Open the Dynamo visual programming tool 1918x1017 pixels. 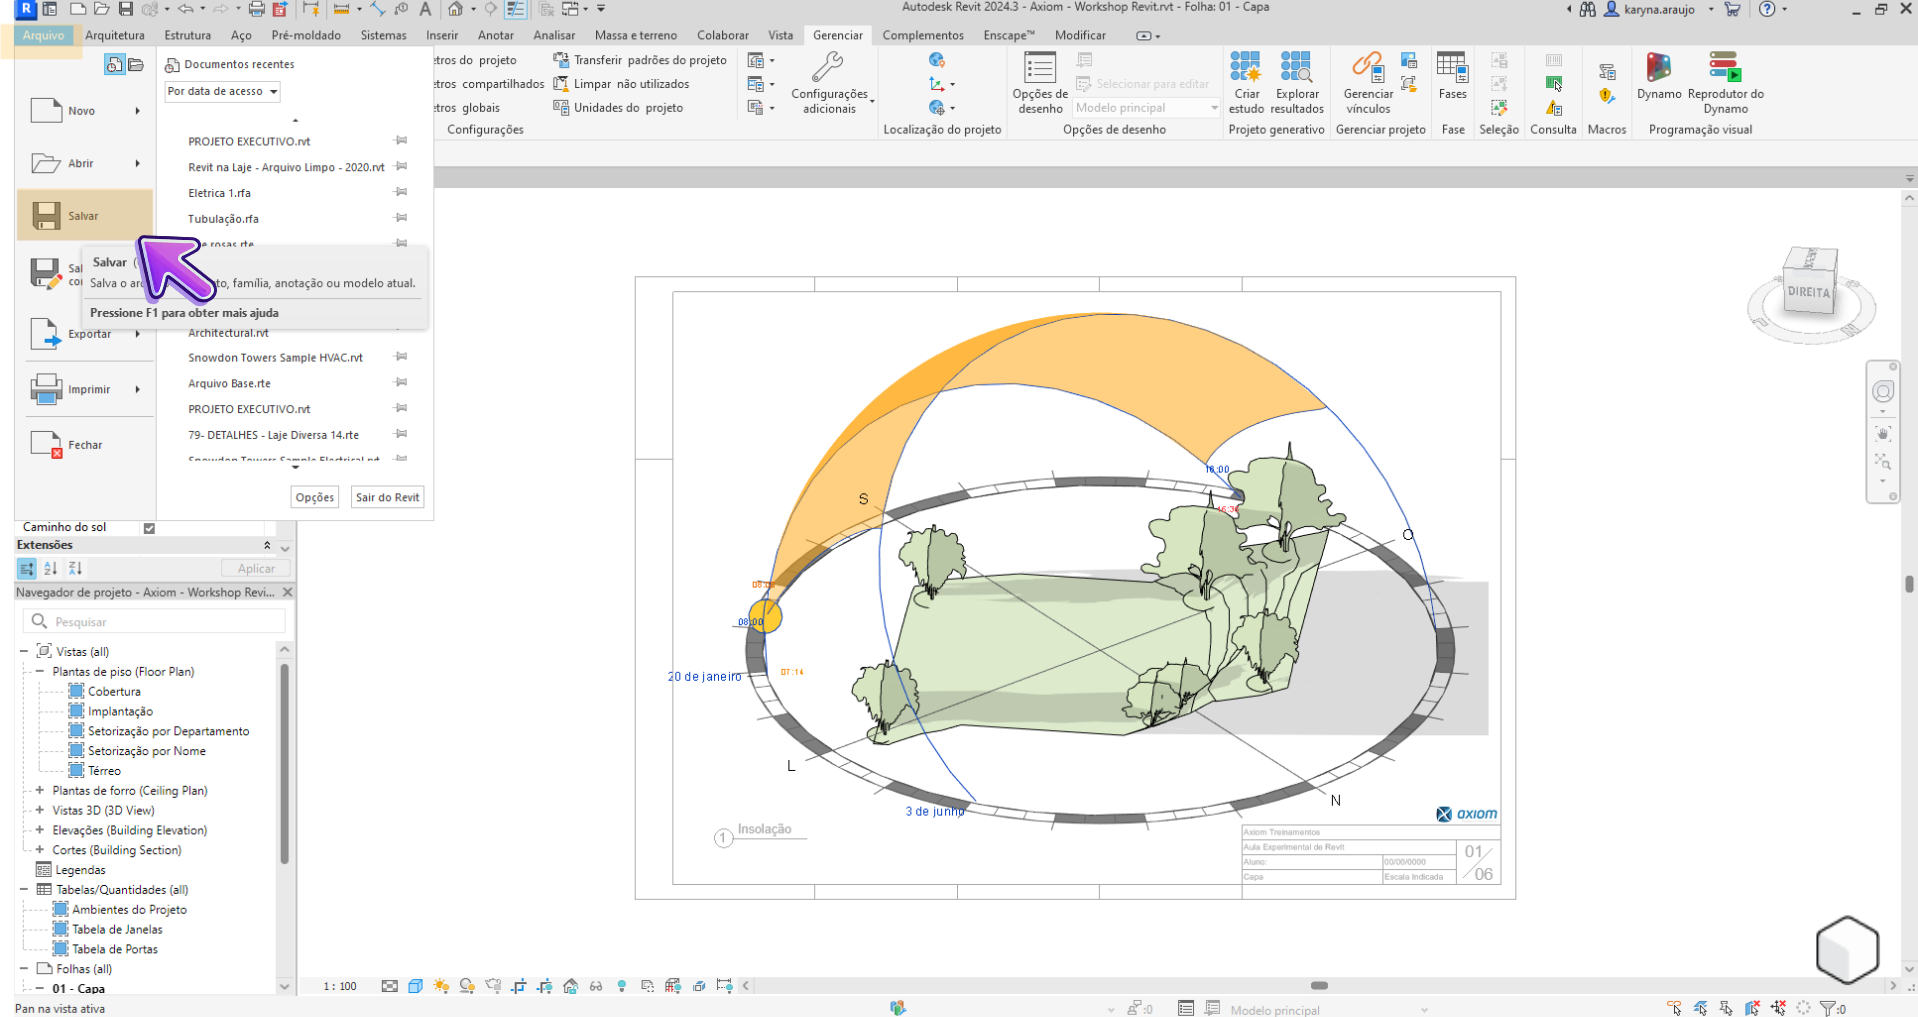point(1659,77)
